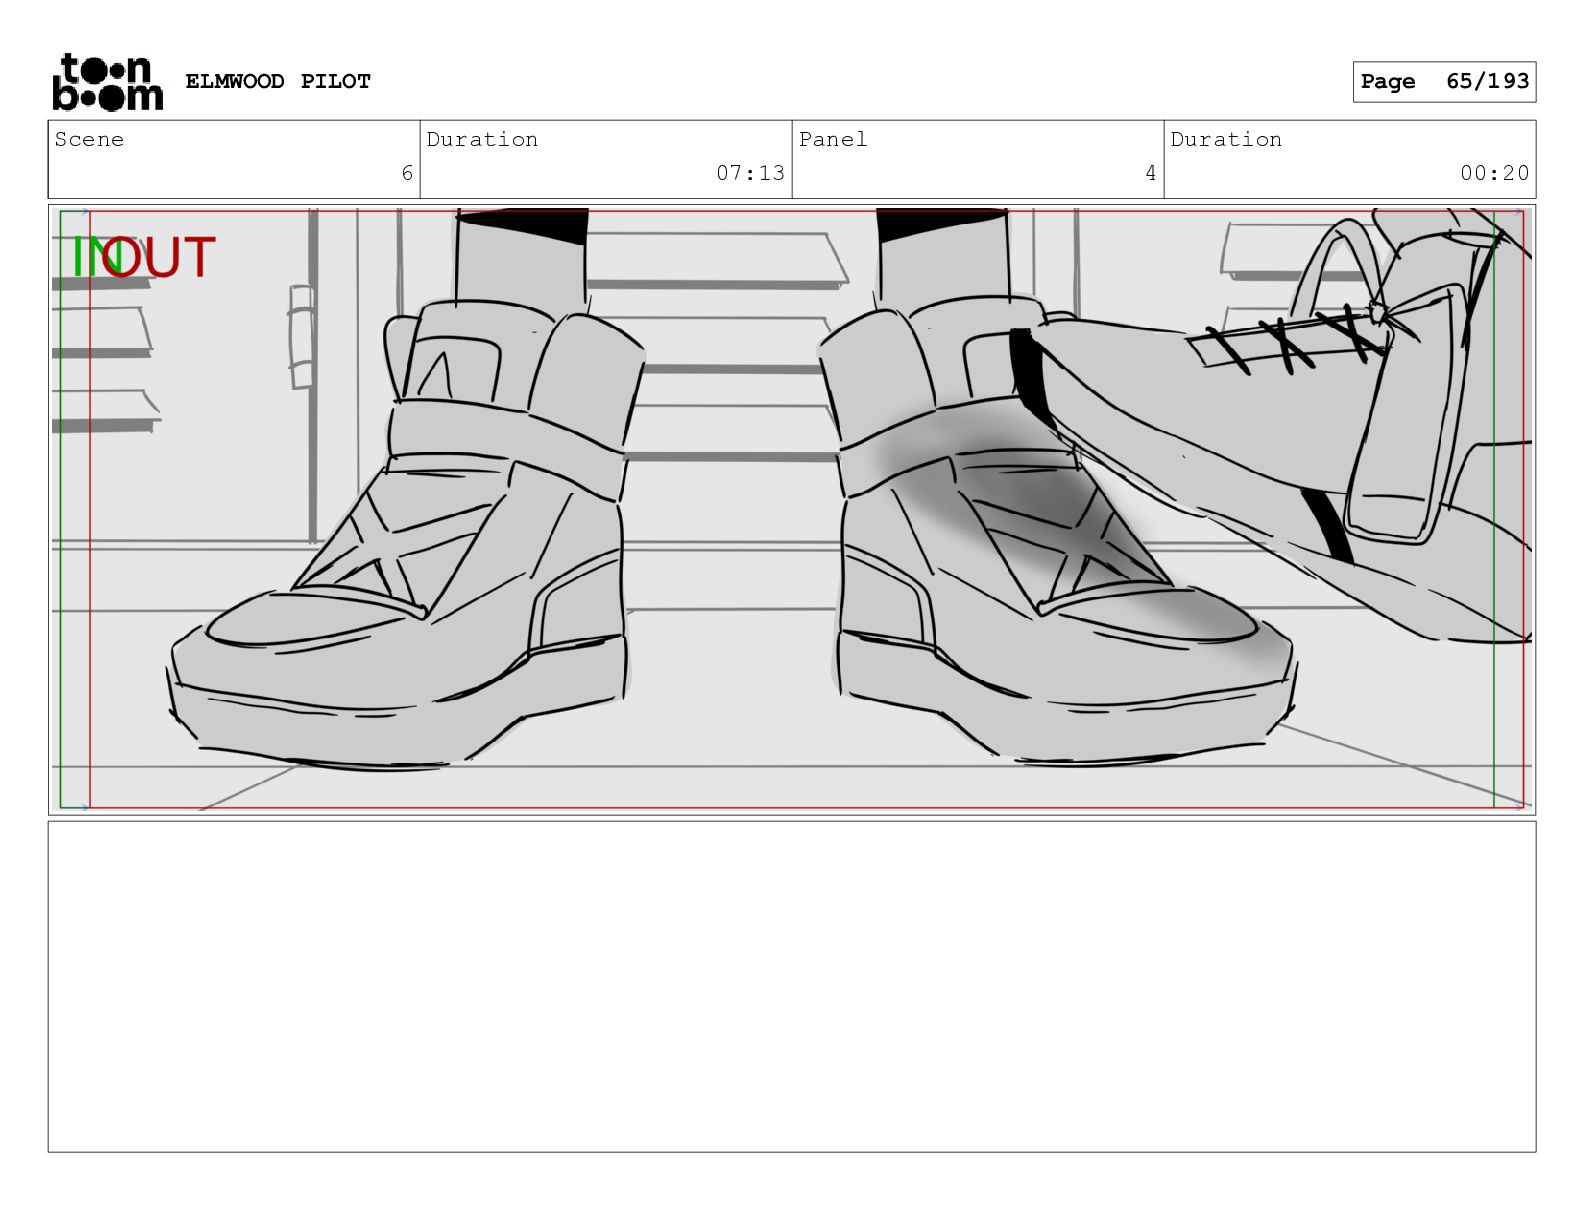
Task: Select the ELMWOOD PILOT title text
Action: [x=278, y=81]
